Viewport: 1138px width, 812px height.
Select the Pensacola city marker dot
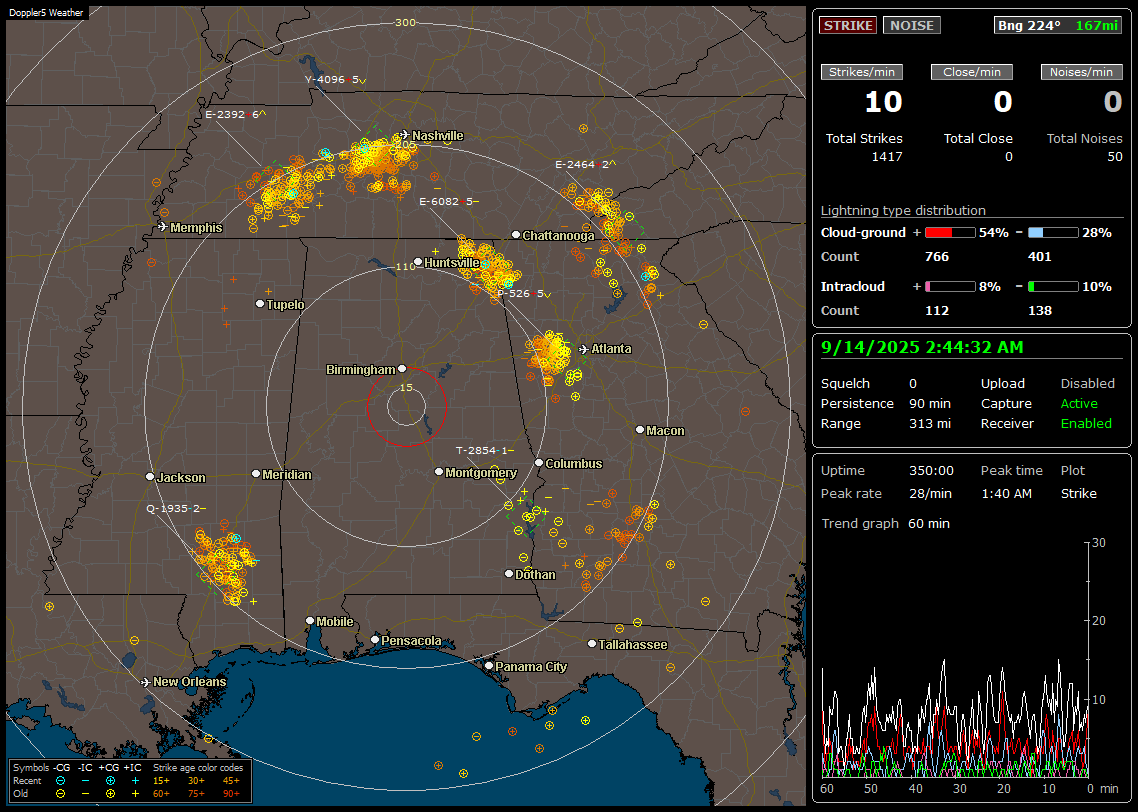[x=375, y=639]
